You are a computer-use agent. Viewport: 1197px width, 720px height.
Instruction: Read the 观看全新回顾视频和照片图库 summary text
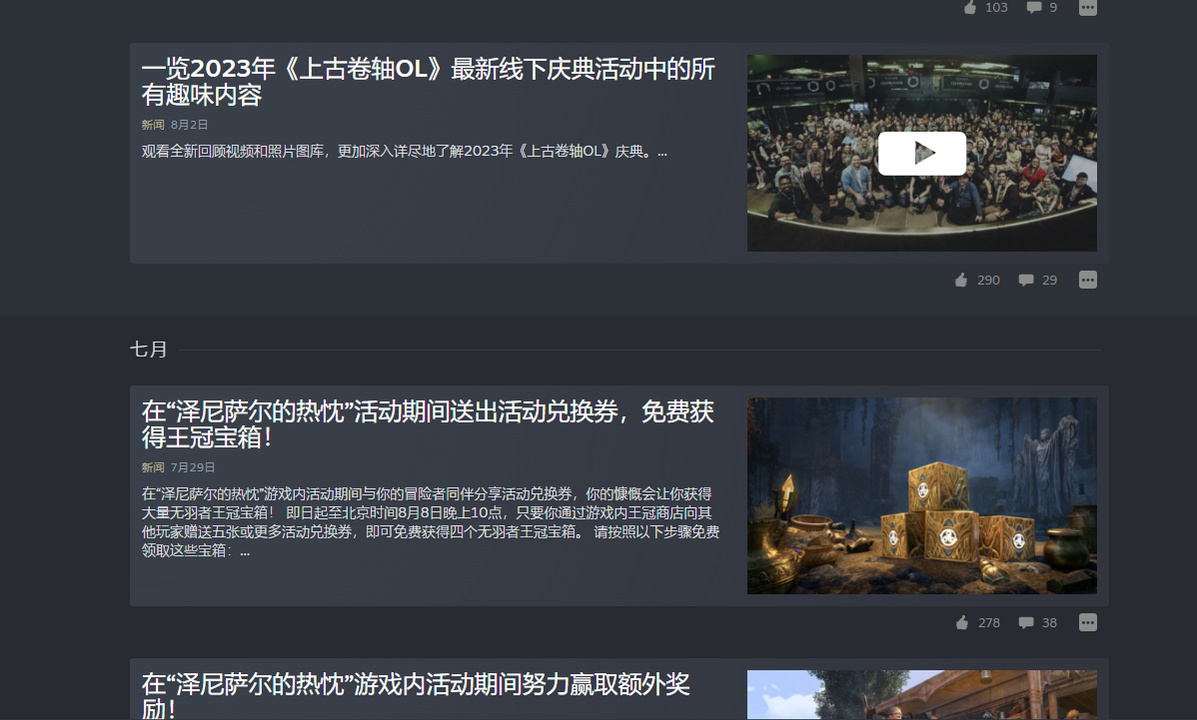pos(404,151)
